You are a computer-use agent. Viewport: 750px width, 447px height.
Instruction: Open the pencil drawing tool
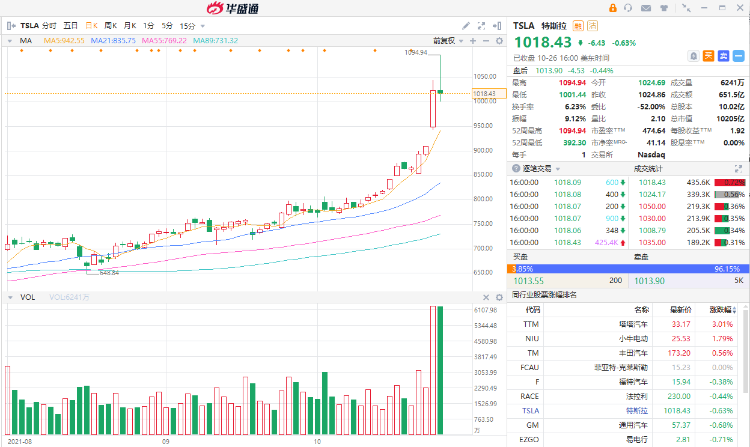coord(466,26)
